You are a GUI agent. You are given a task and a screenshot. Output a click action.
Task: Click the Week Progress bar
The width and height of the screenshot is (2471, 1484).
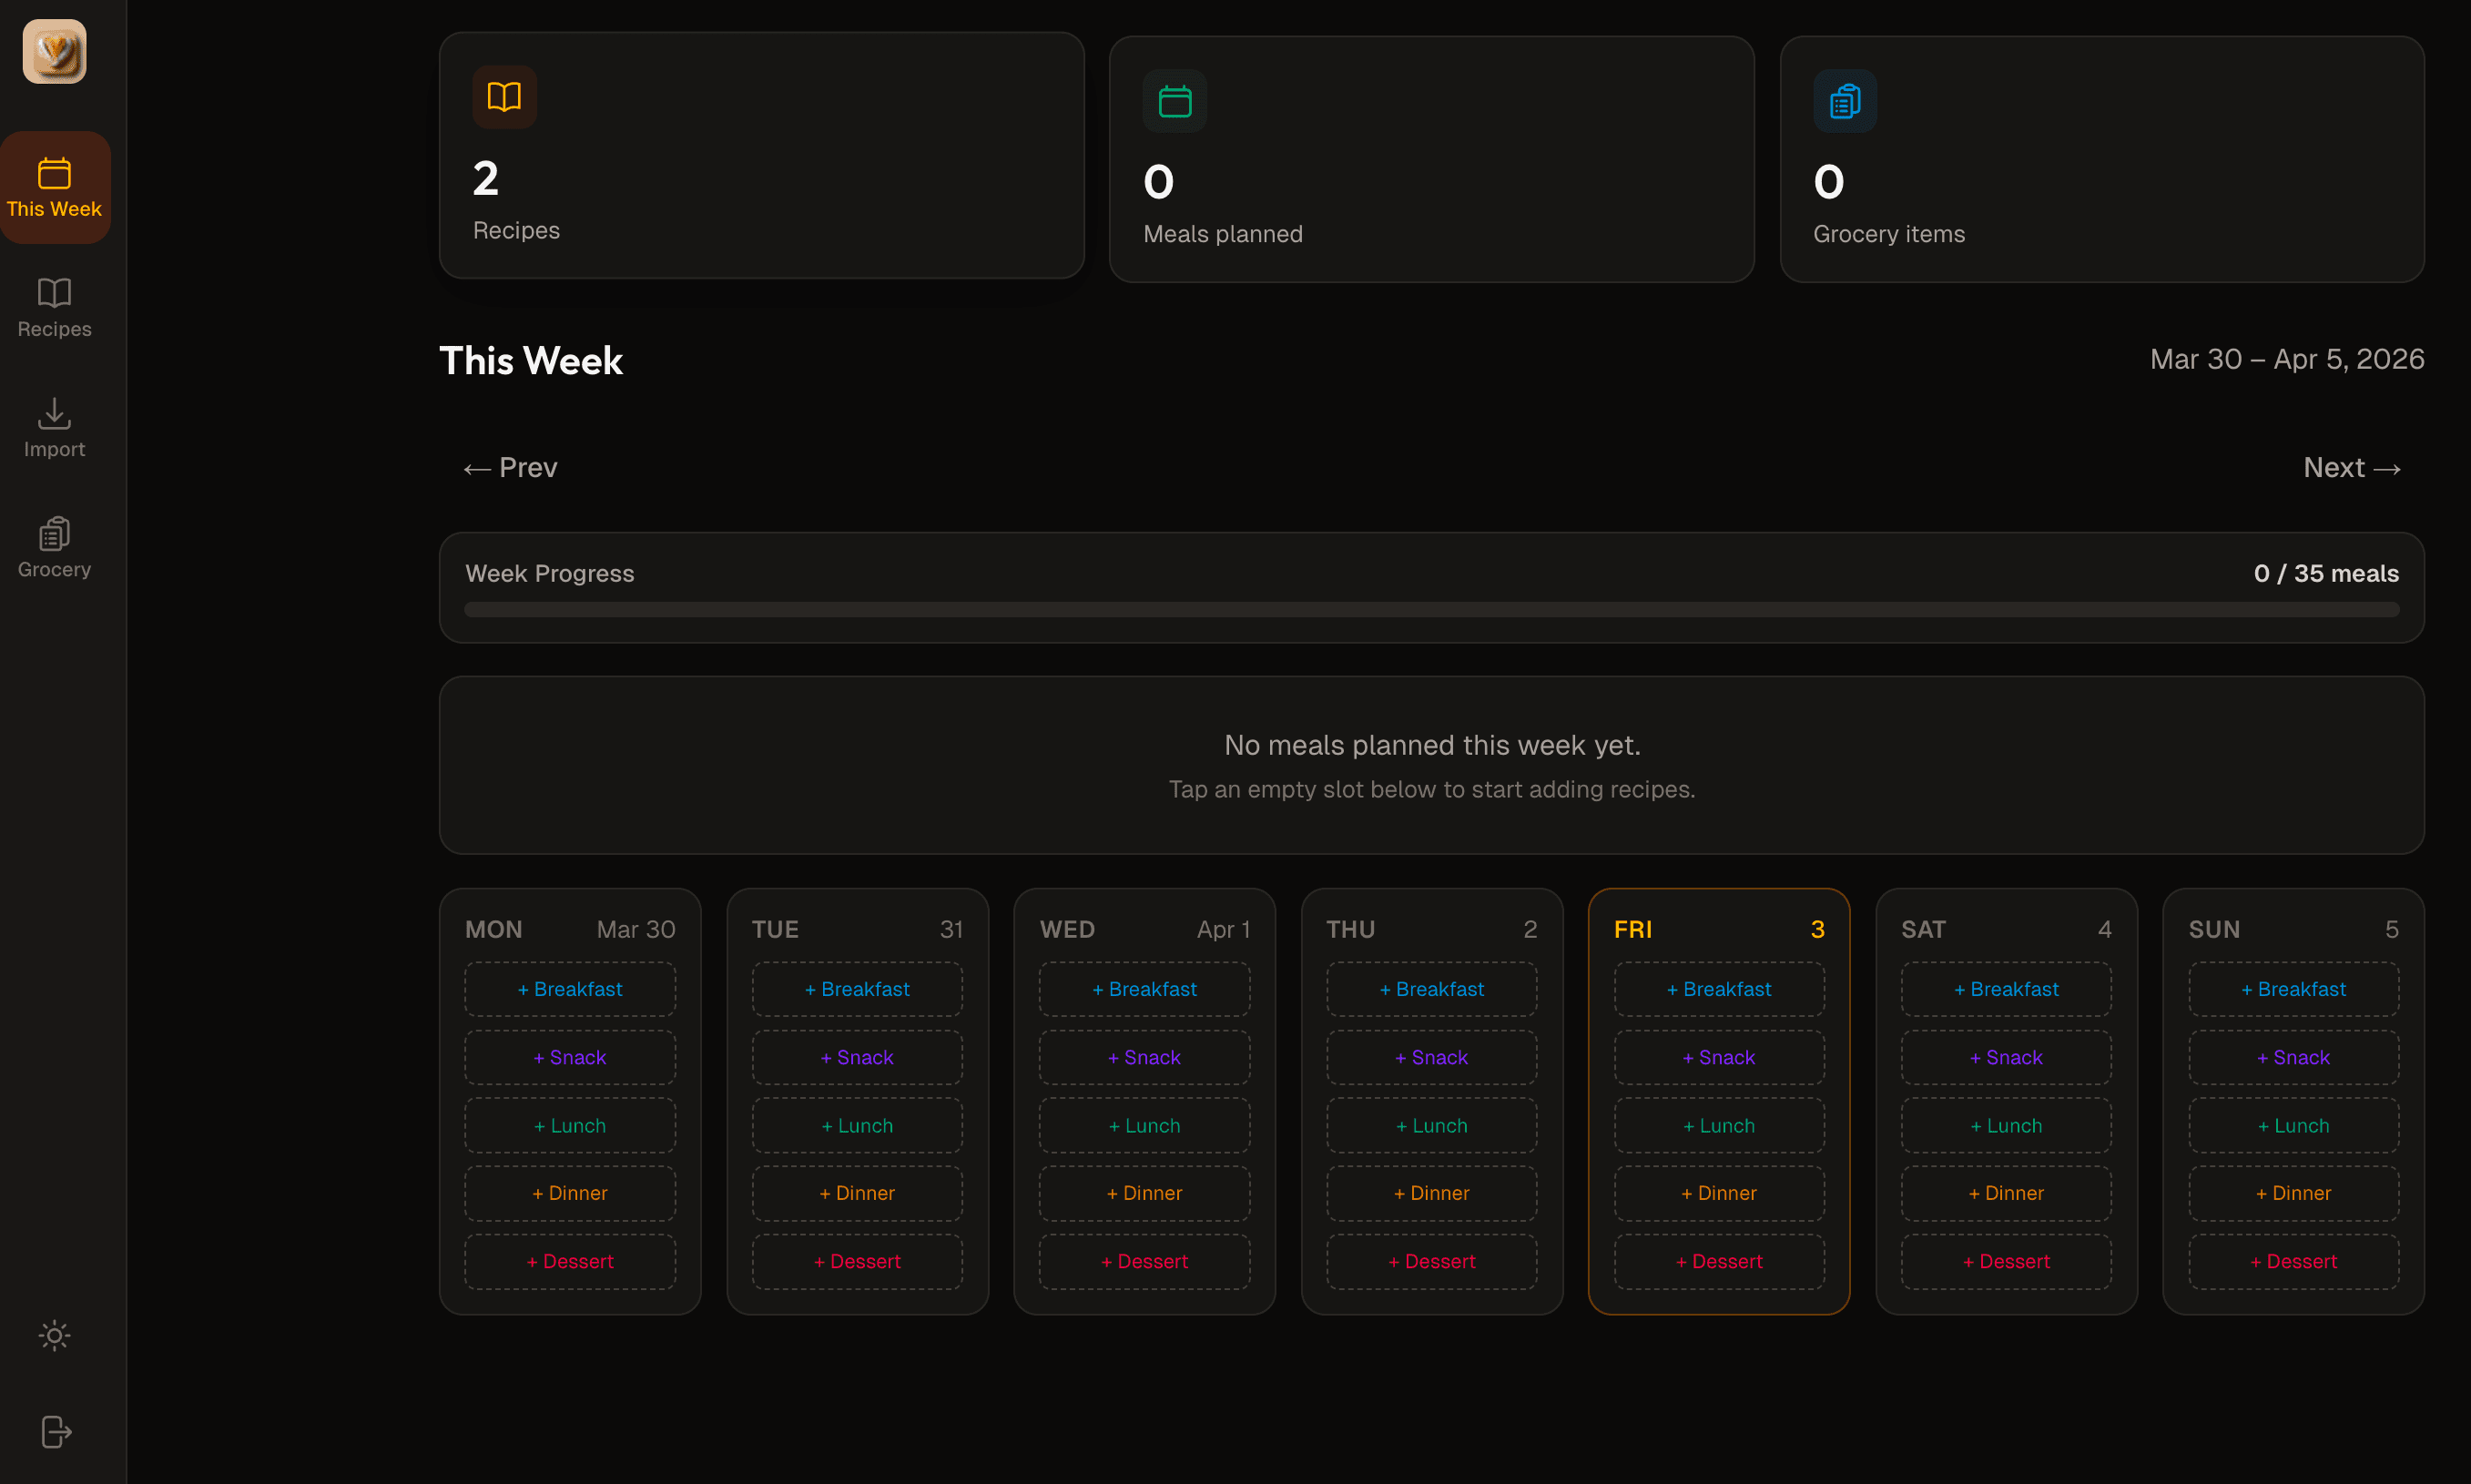(1431, 608)
